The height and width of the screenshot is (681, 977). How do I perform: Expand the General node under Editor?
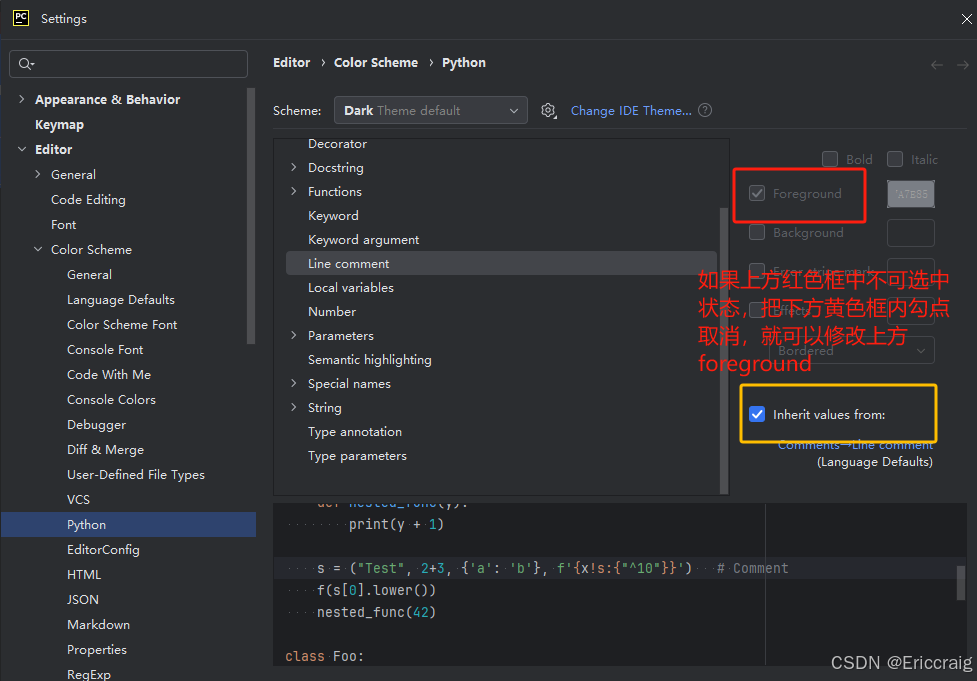(x=38, y=174)
